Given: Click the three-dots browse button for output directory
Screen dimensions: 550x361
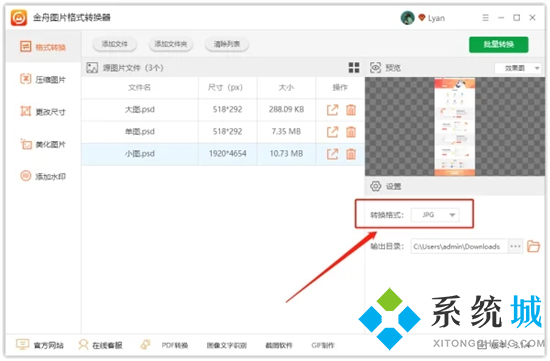Looking at the screenshot, I should tap(515, 246).
